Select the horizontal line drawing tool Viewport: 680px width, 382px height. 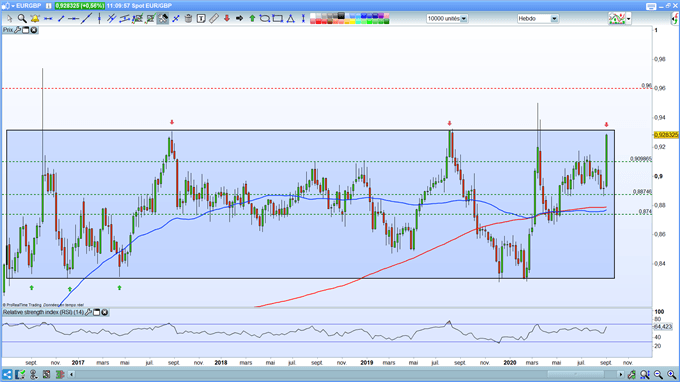click(x=48, y=19)
